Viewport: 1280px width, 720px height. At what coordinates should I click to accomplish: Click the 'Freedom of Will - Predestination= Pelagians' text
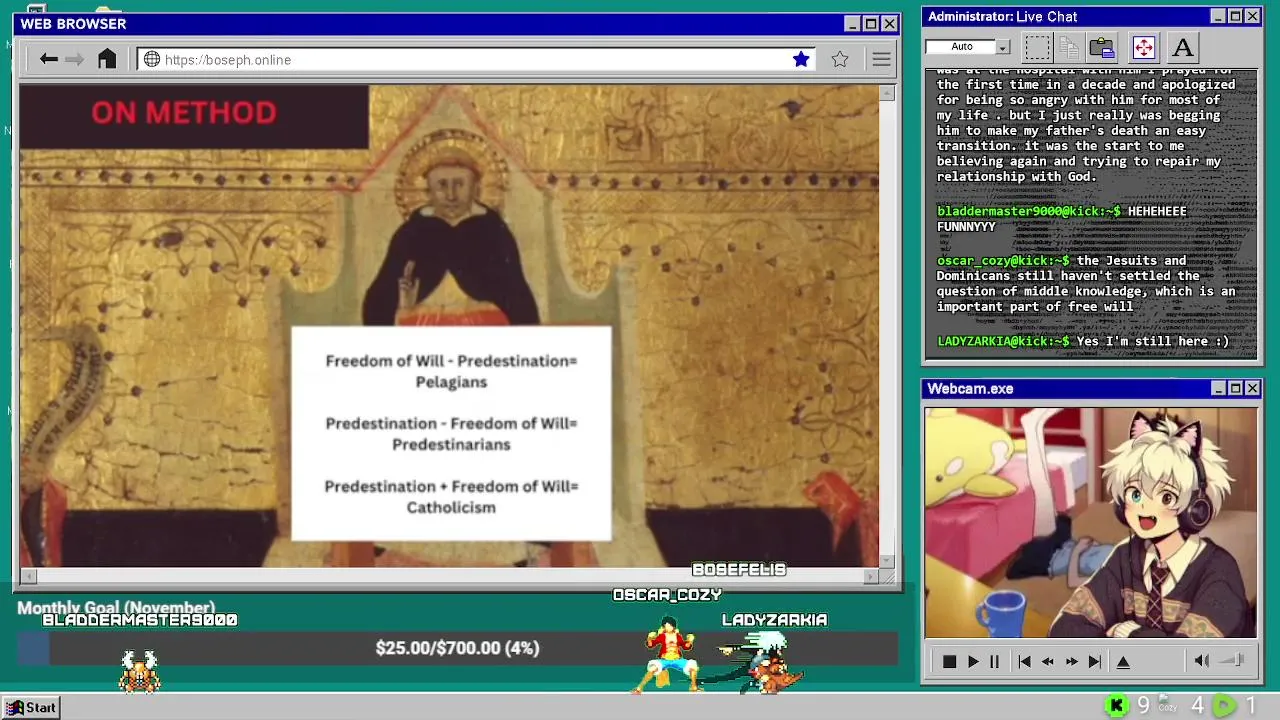451,371
